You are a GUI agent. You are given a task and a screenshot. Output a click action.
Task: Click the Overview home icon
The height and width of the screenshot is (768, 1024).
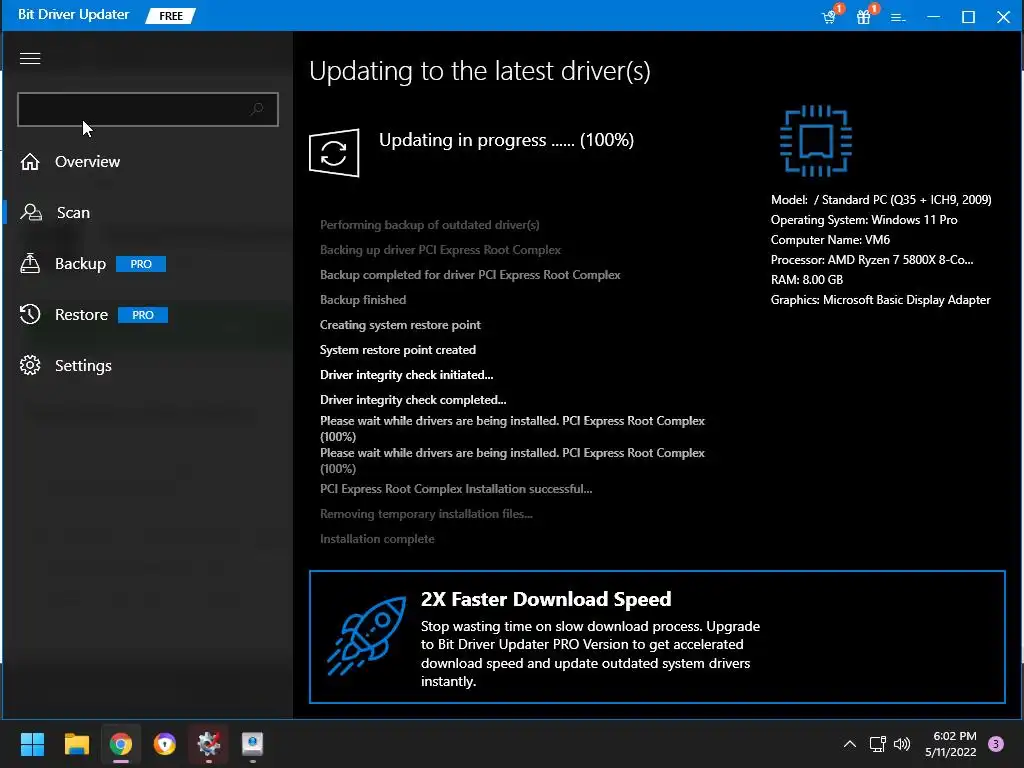click(30, 161)
